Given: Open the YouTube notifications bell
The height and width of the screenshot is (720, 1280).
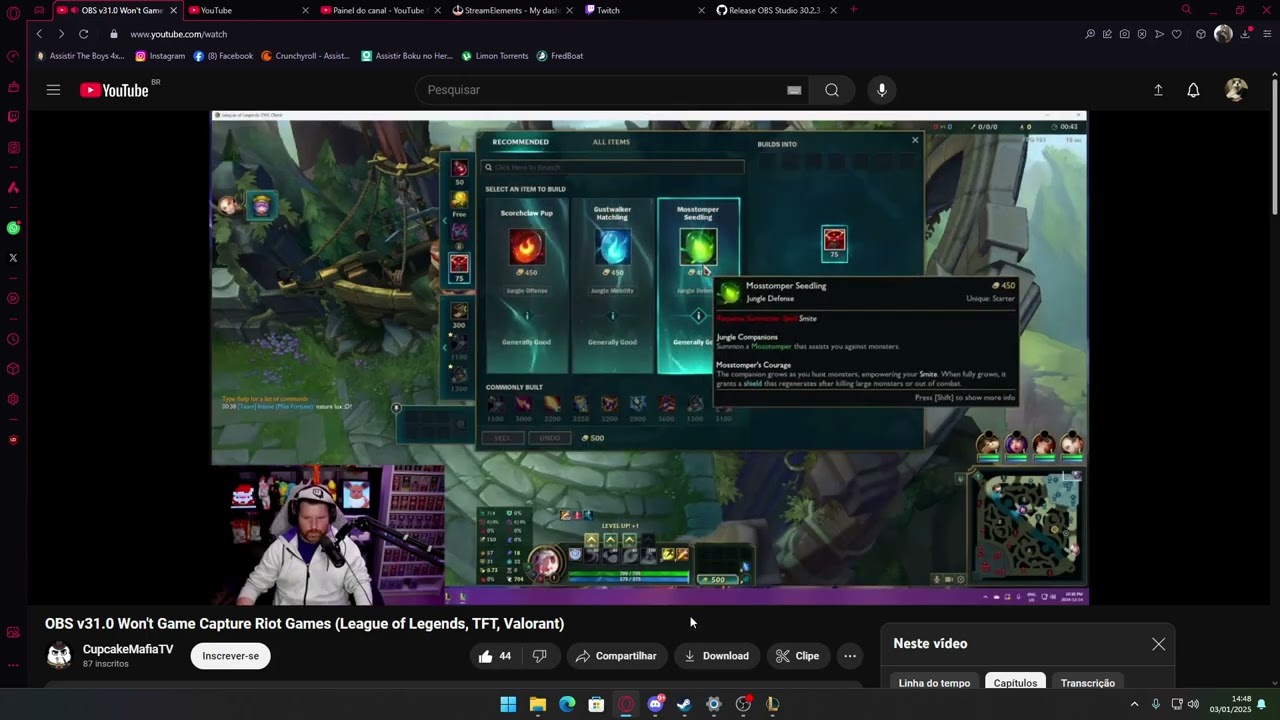Looking at the screenshot, I should pyautogui.click(x=1193, y=90).
